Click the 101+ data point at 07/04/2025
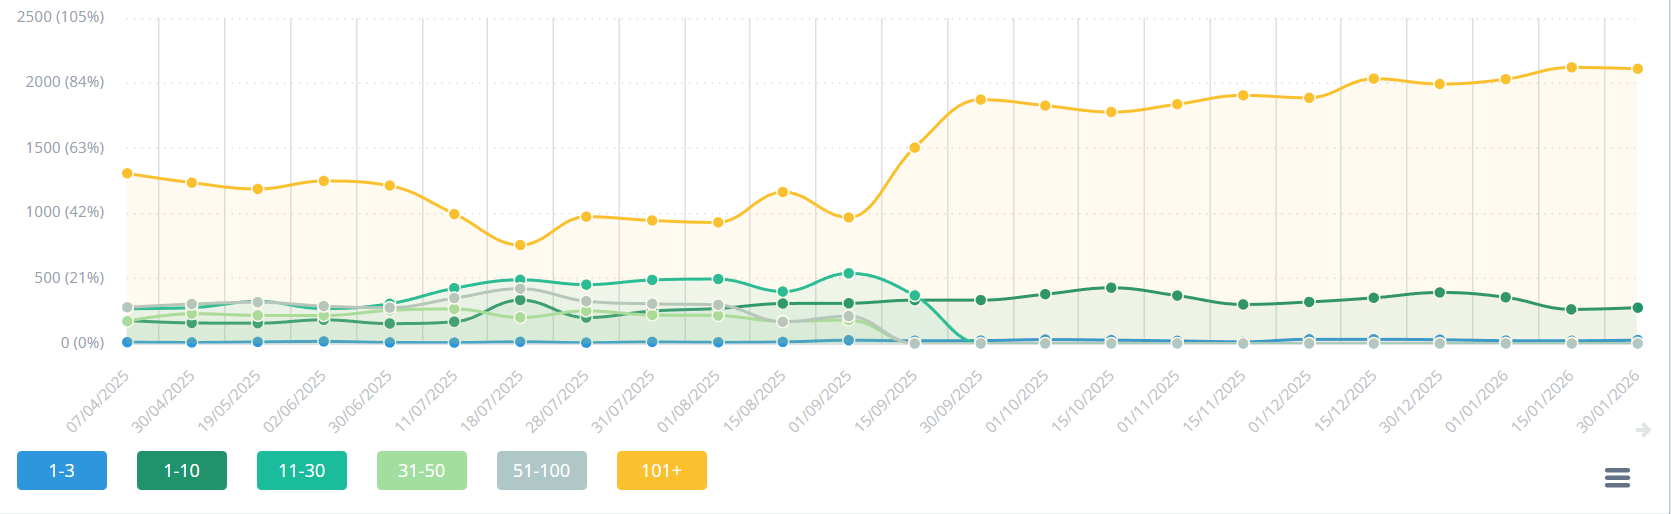Image resolution: width=1671 pixels, height=514 pixels. click(127, 173)
